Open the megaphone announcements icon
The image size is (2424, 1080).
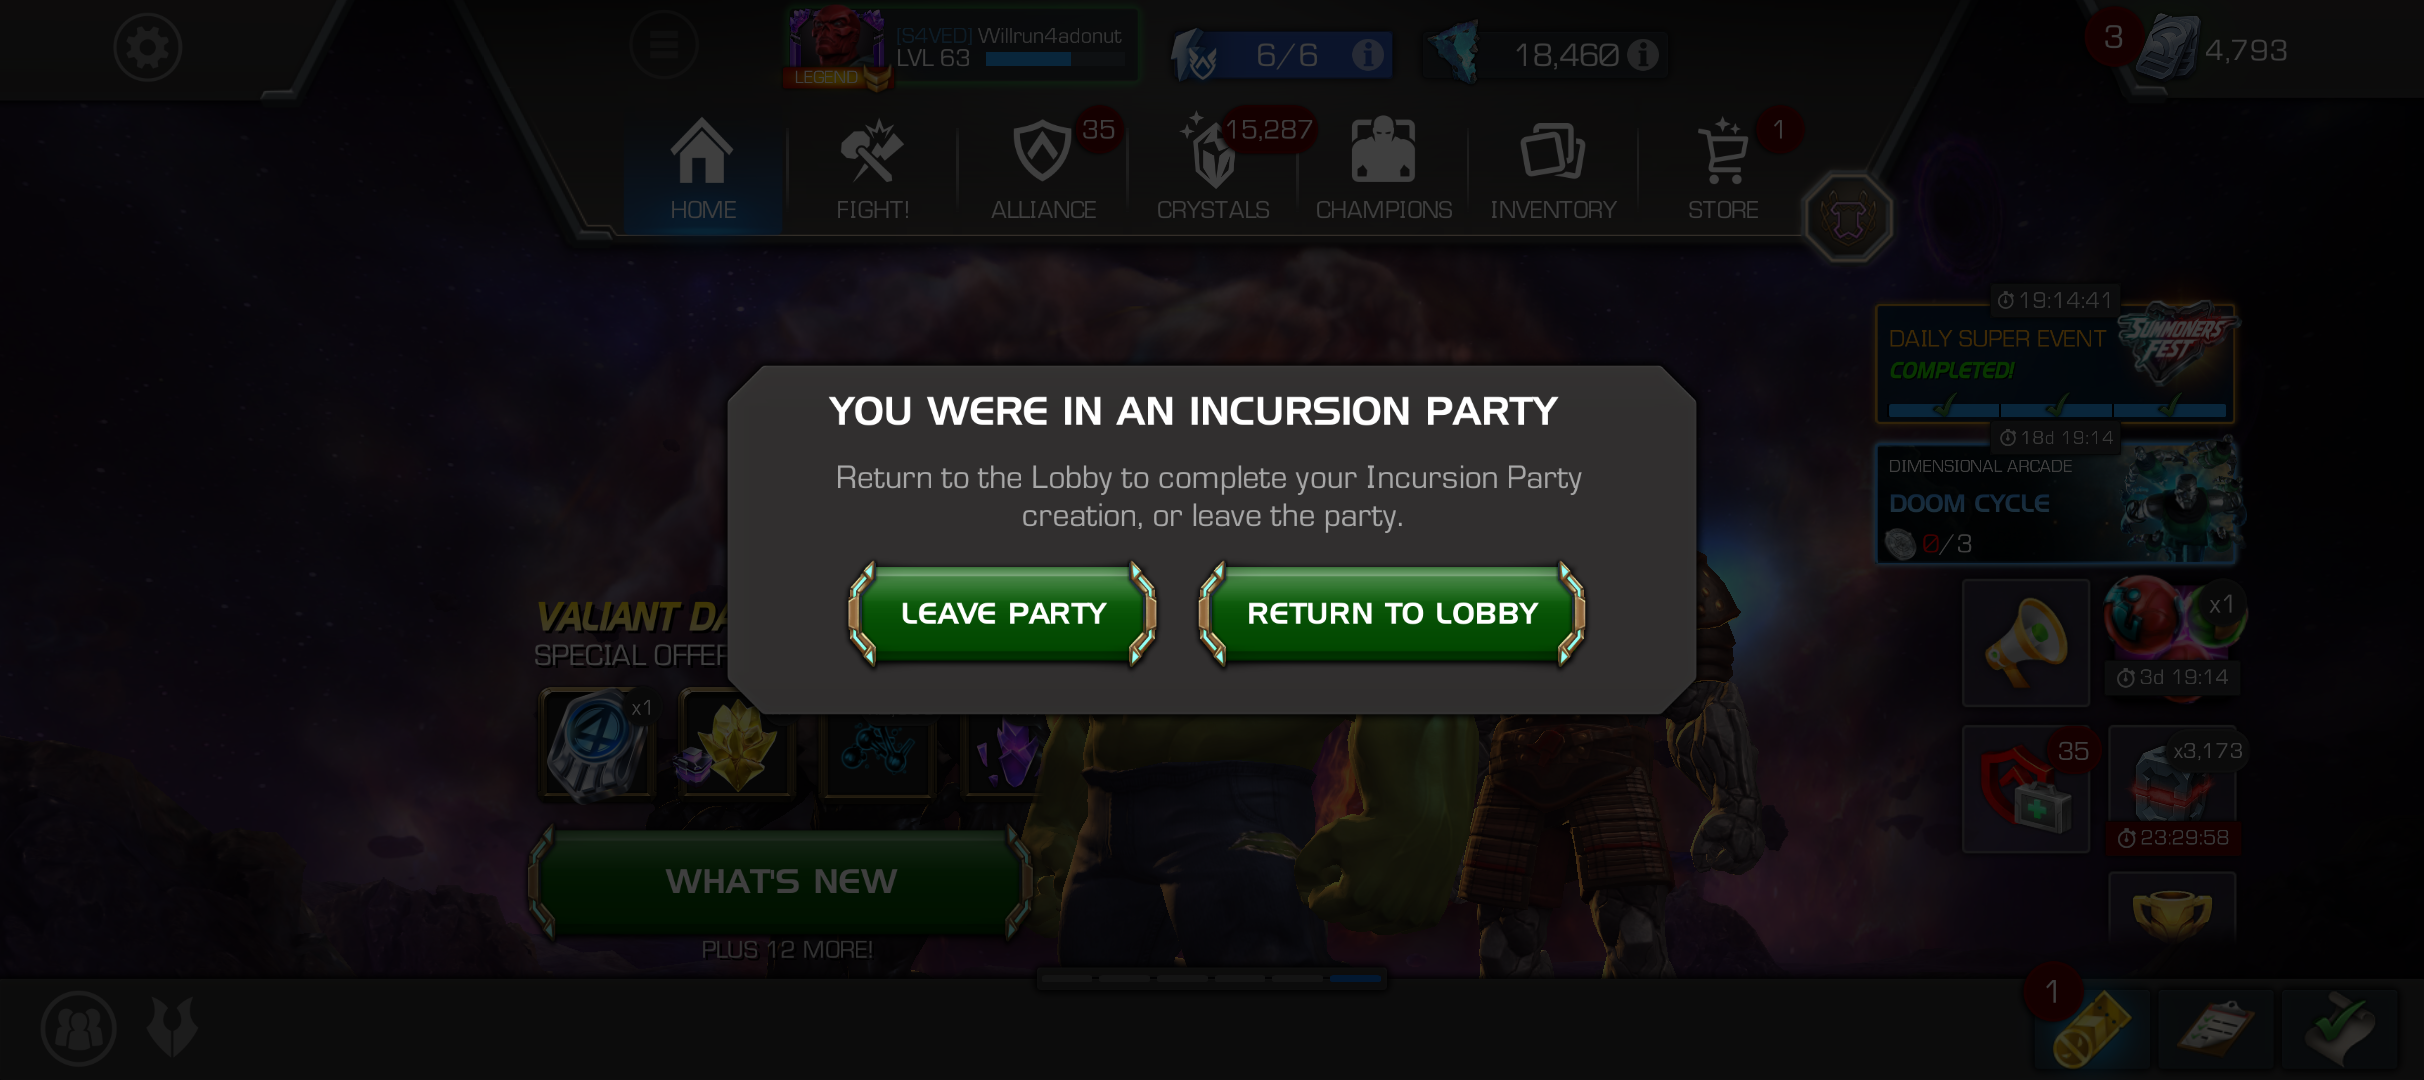2026,643
